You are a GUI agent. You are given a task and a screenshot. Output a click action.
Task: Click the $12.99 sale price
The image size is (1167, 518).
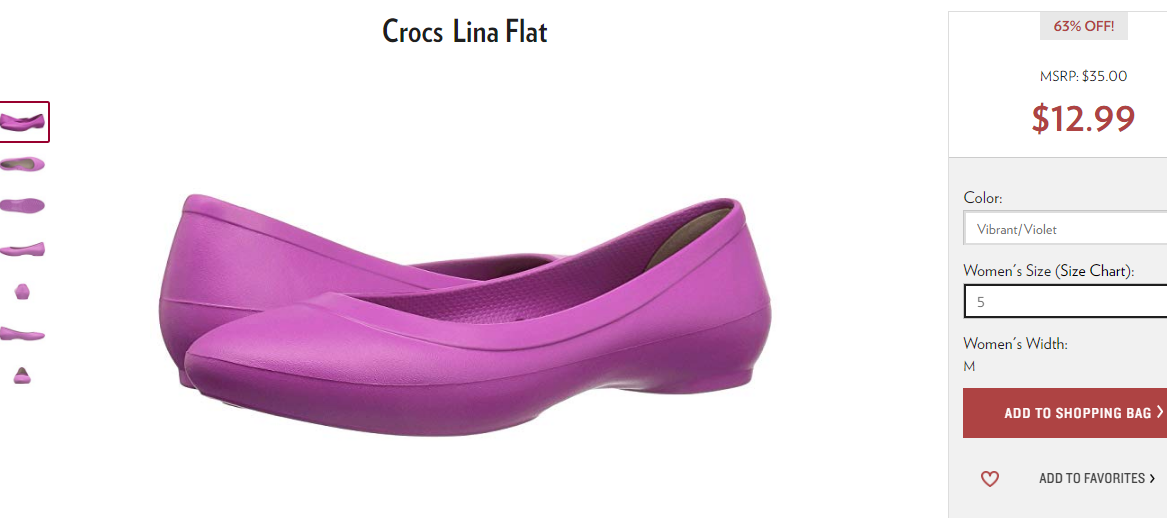(1083, 119)
